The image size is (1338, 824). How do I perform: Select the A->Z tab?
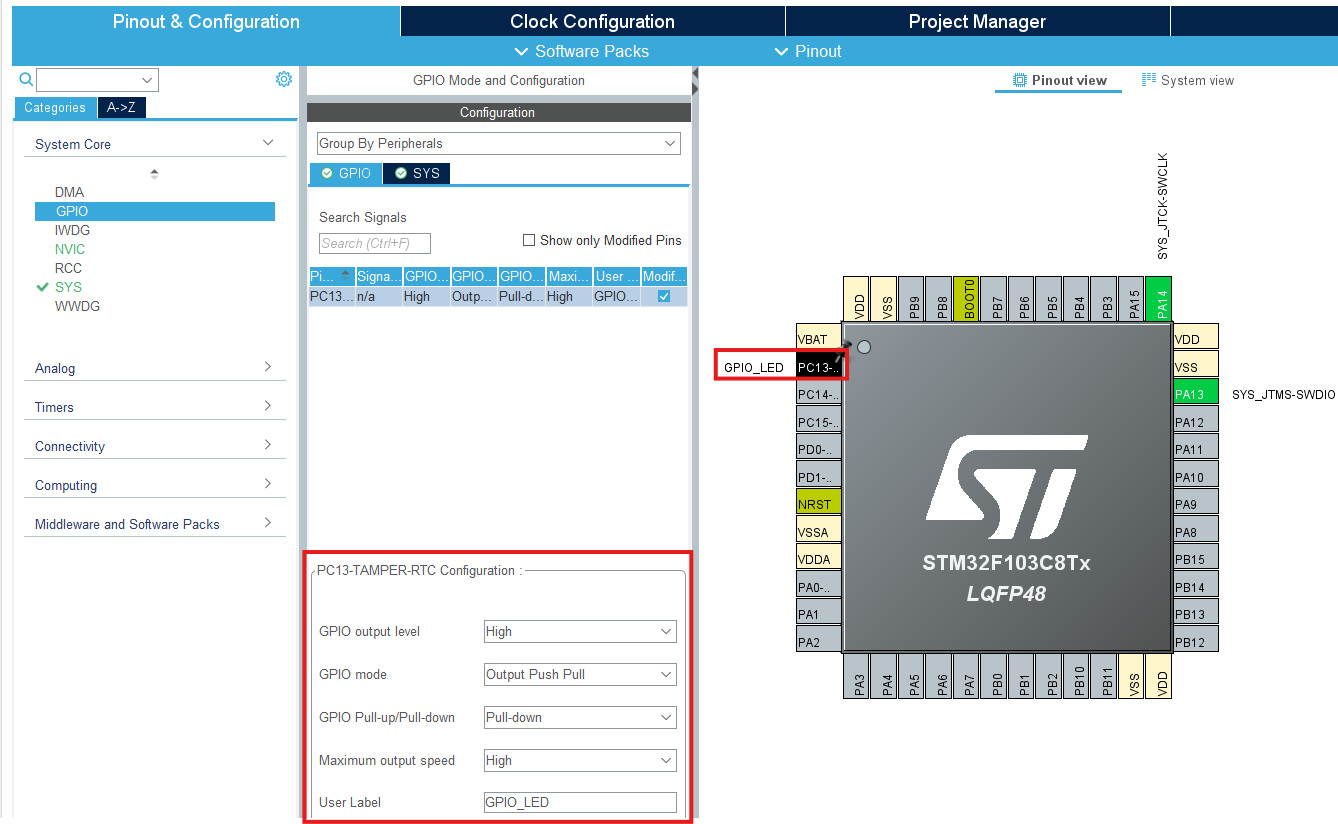tap(122, 108)
